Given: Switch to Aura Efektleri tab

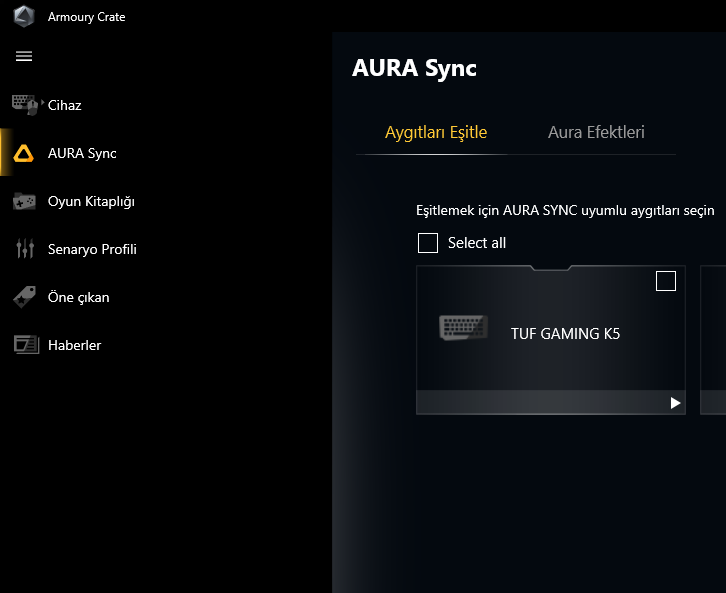Looking at the screenshot, I should tap(596, 132).
